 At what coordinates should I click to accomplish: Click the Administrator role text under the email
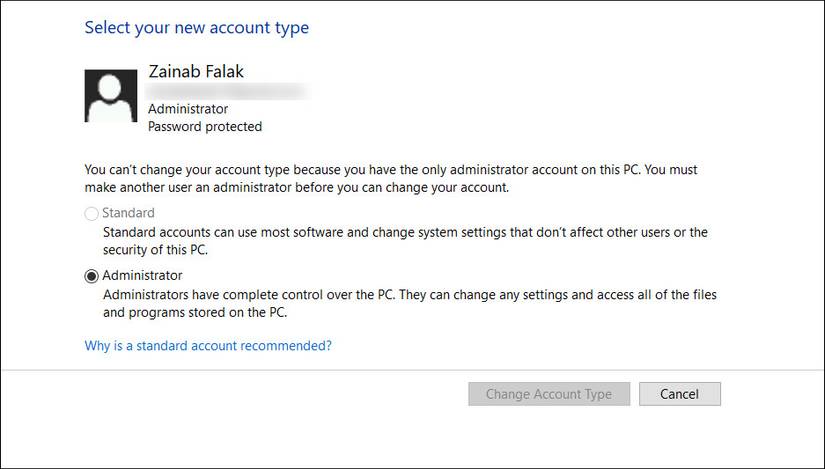[188, 109]
